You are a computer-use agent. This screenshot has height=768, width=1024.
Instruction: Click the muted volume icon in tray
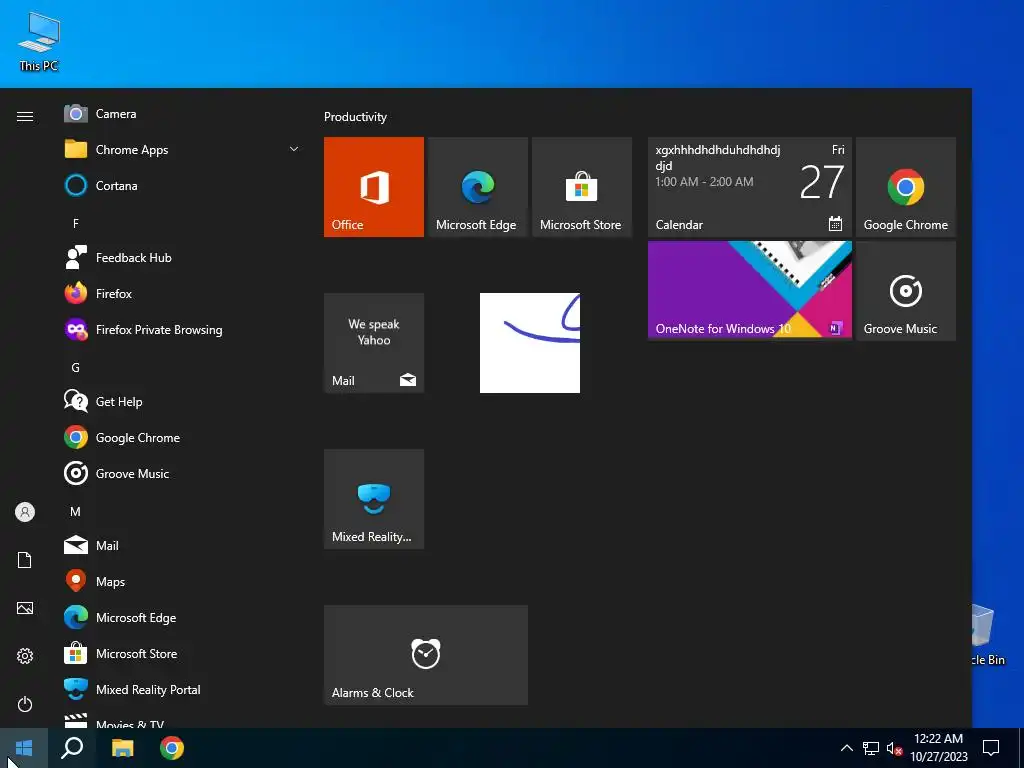click(x=894, y=748)
